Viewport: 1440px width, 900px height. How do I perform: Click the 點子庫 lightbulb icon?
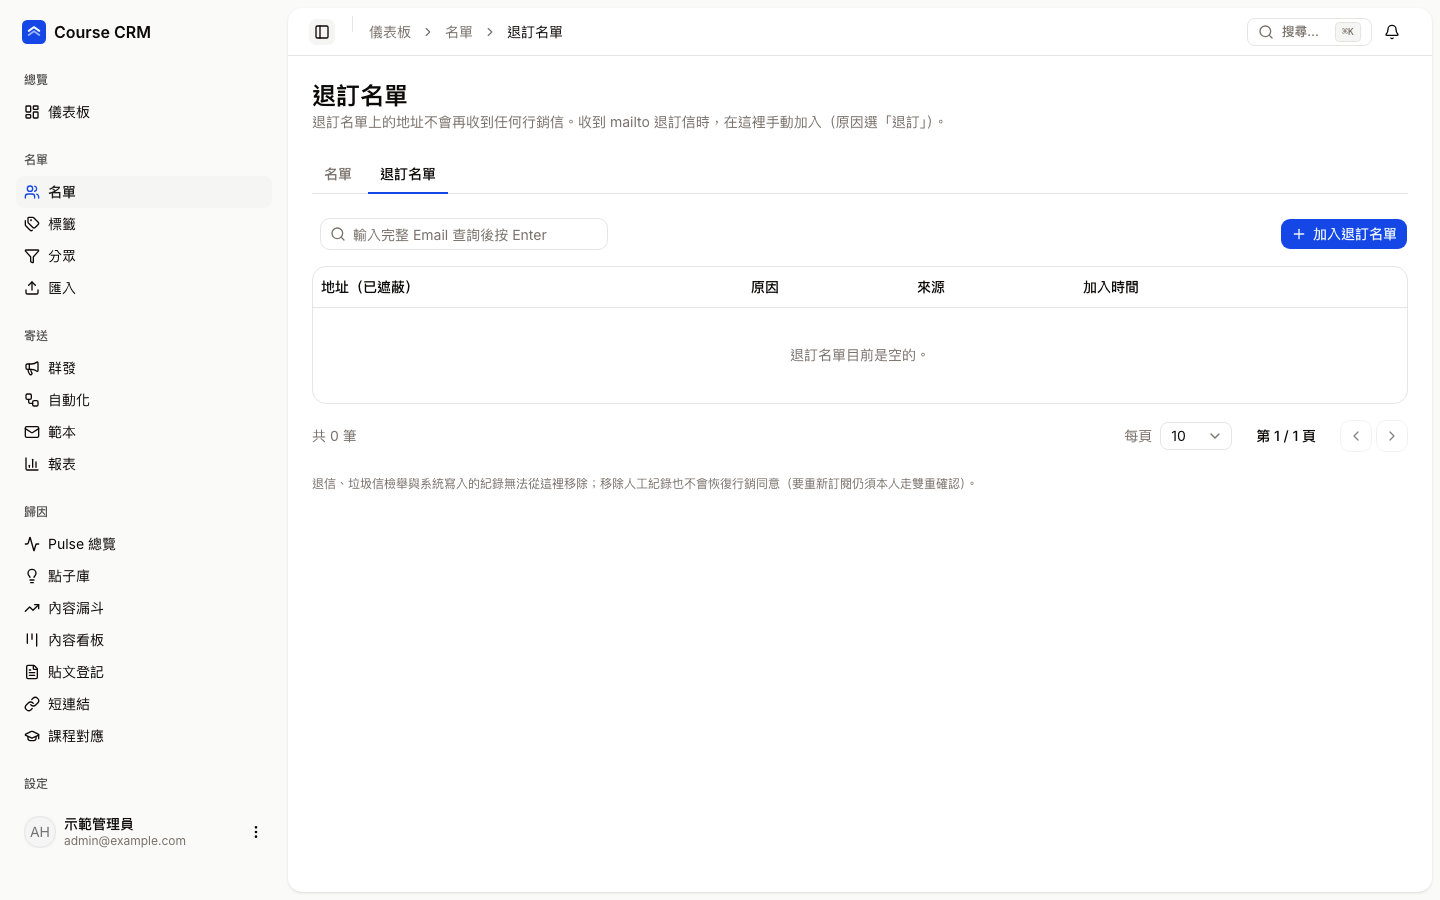[x=32, y=576]
